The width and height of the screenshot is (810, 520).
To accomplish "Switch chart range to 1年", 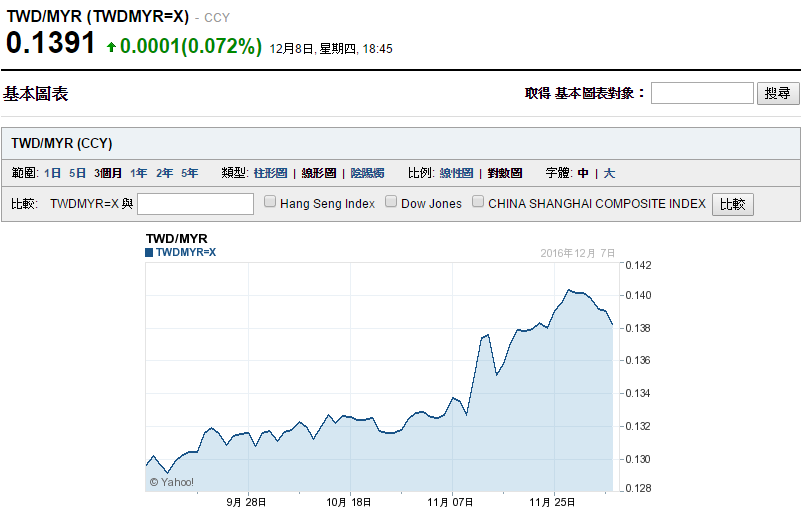I will pos(138,173).
